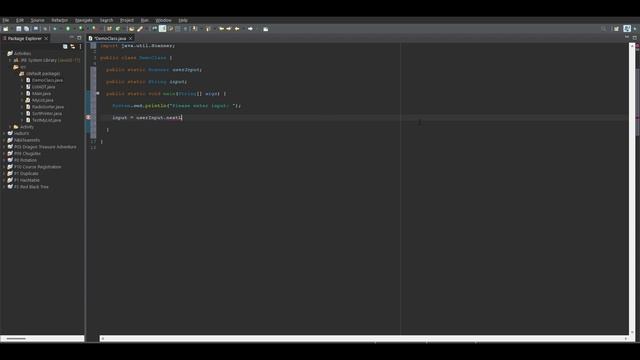The image size is (640, 360).
Task: Expand the Main.java tree arrow
Action: (22, 93)
